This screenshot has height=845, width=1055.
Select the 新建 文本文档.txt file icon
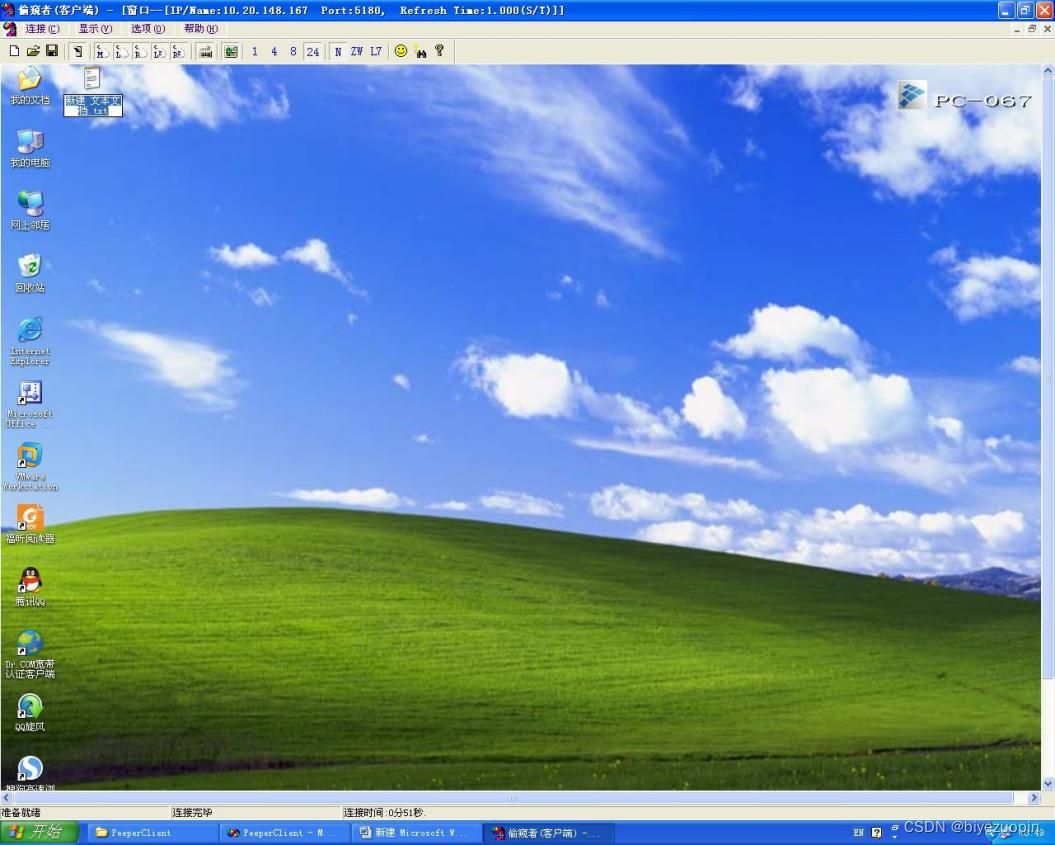pyautogui.click(x=93, y=91)
